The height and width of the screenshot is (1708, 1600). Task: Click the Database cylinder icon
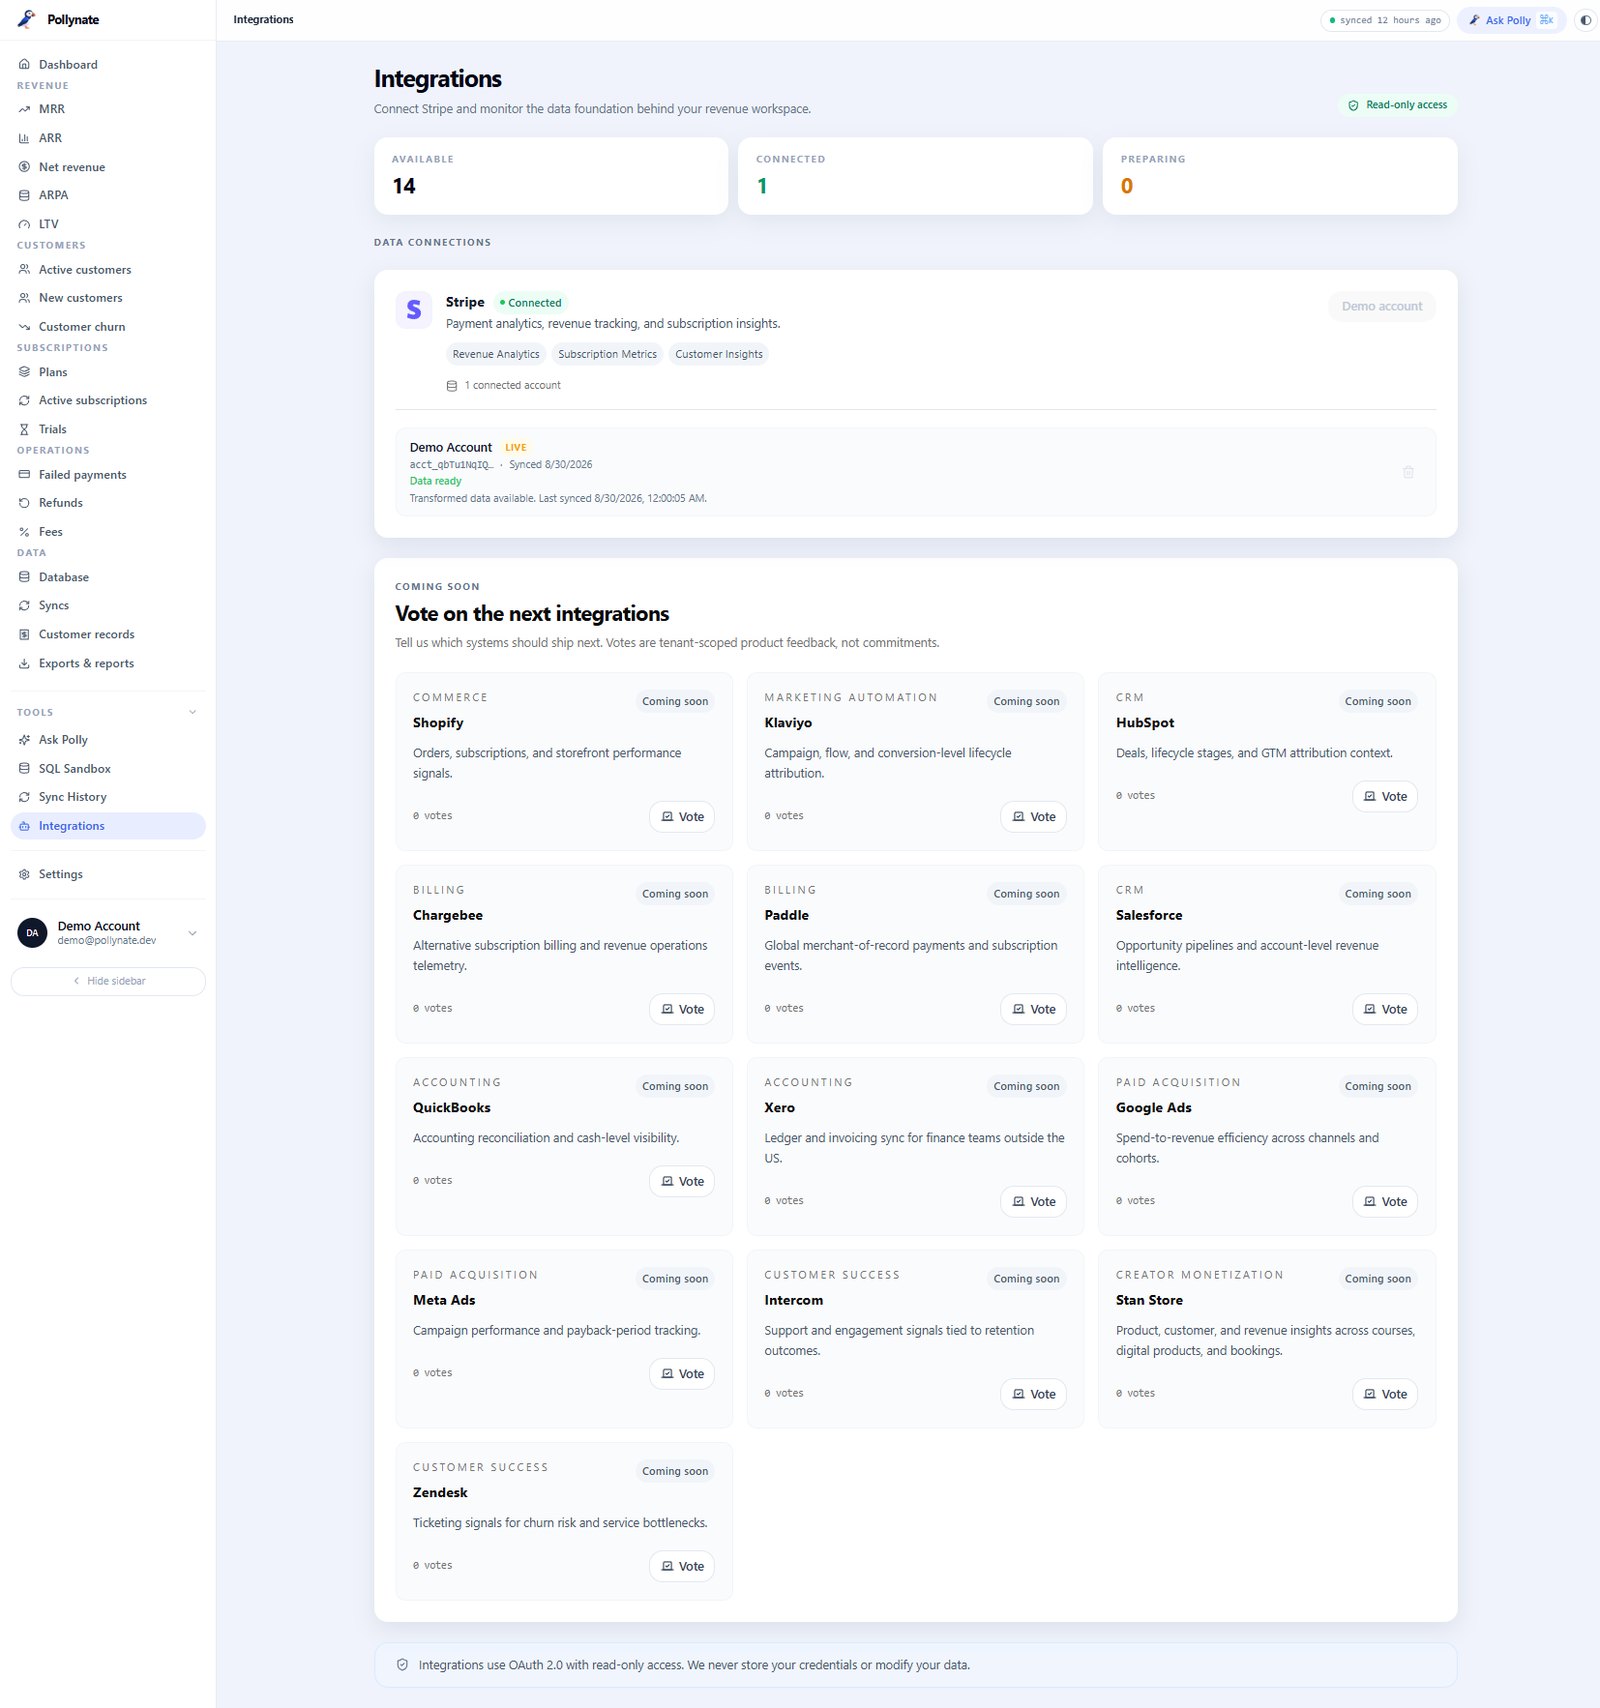[24, 577]
